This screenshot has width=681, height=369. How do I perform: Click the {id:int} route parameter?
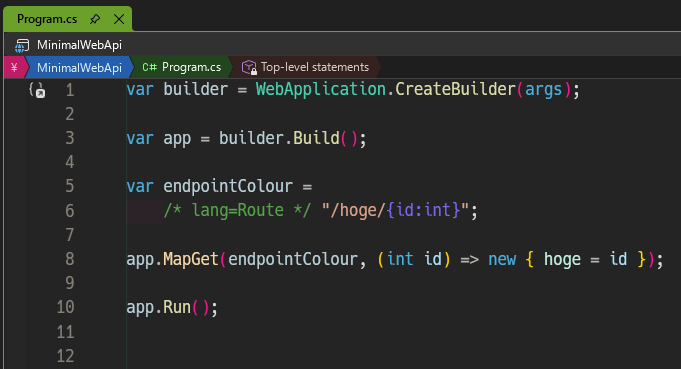pyautogui.click(x=423, y=211)
